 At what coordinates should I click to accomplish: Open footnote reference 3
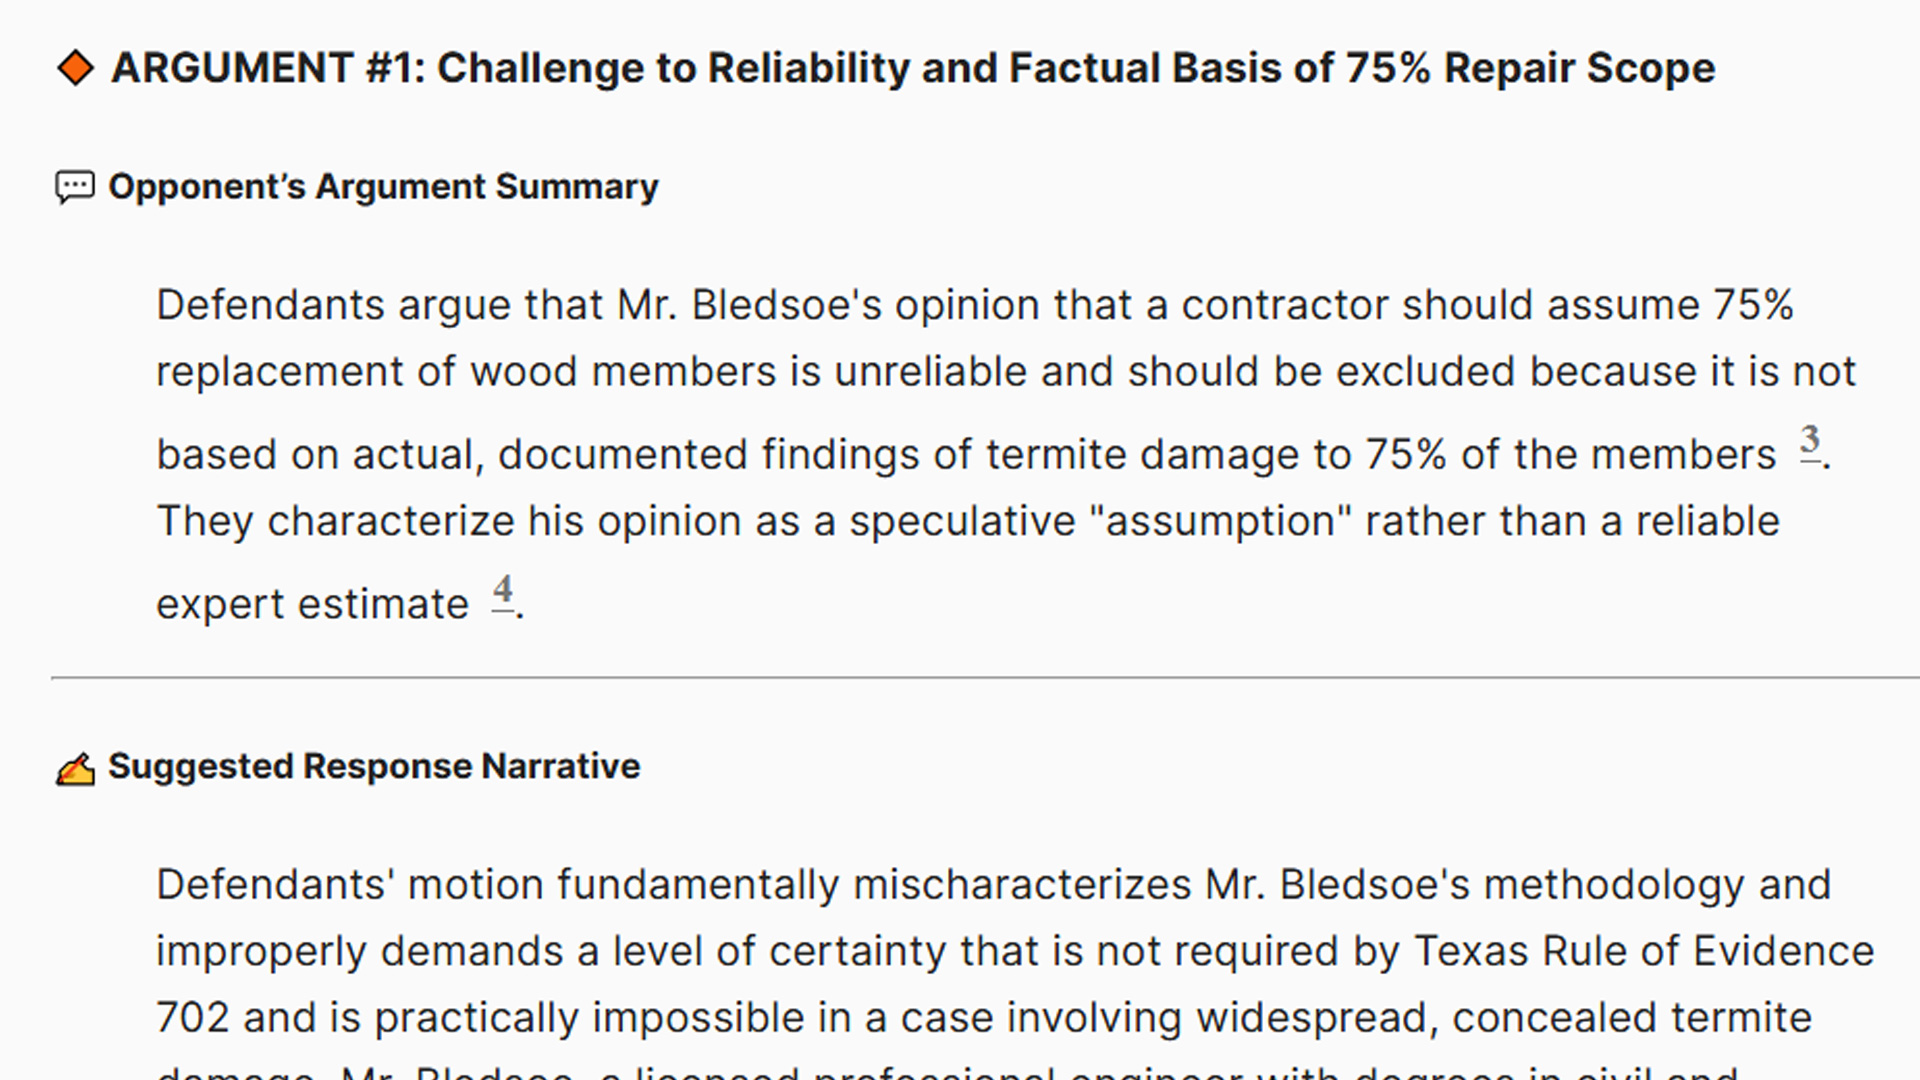(x=1810, y=441)
